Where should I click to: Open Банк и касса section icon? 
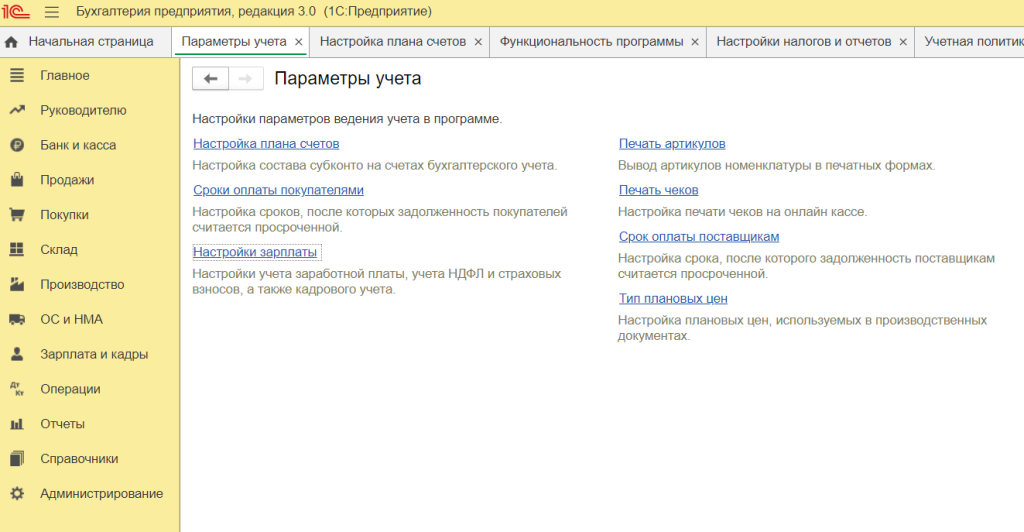[x=16, y=145]
